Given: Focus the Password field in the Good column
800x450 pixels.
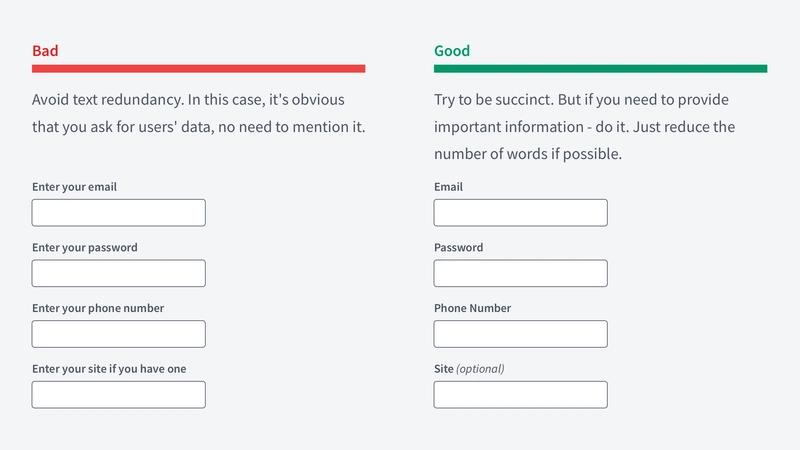Looking at the screenshot, I should point(520,273).
